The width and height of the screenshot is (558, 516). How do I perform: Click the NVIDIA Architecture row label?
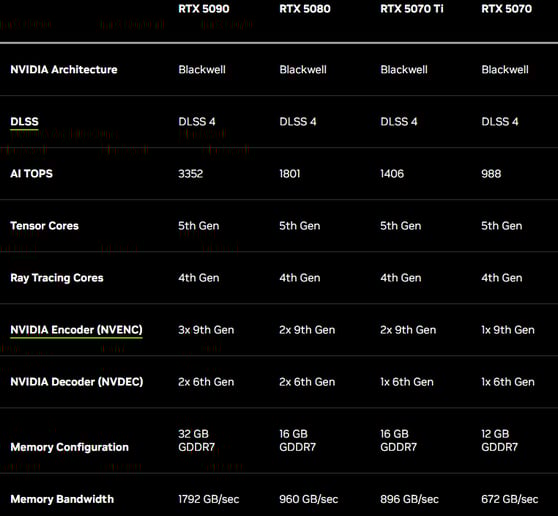point(64,69)
